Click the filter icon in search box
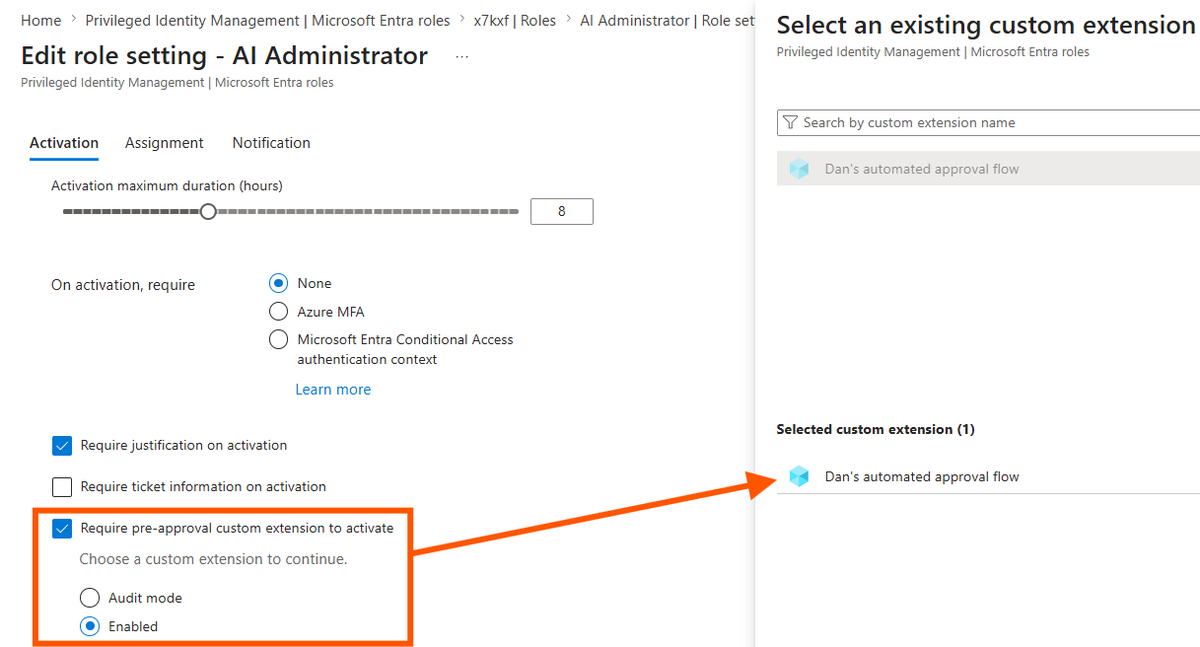Viewport: 1200px width, 647px height. [790, 123]
